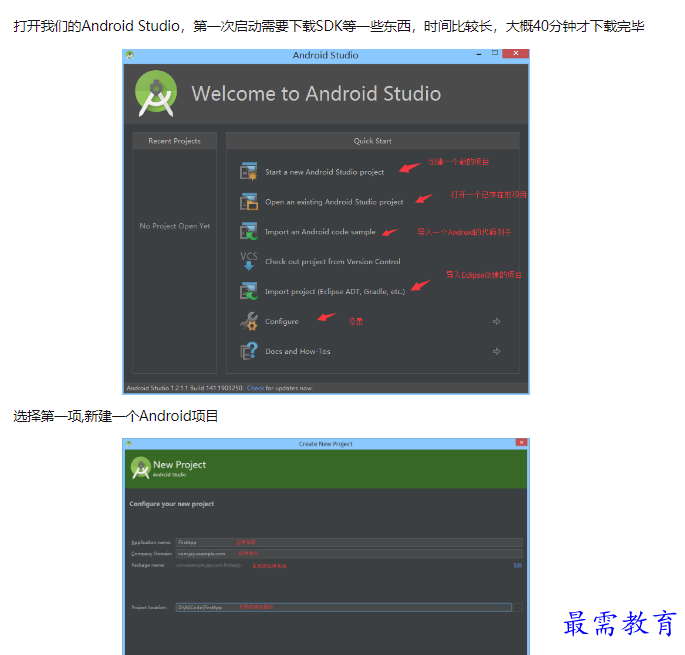Click the import Android code sample icon

pos(249,231)
